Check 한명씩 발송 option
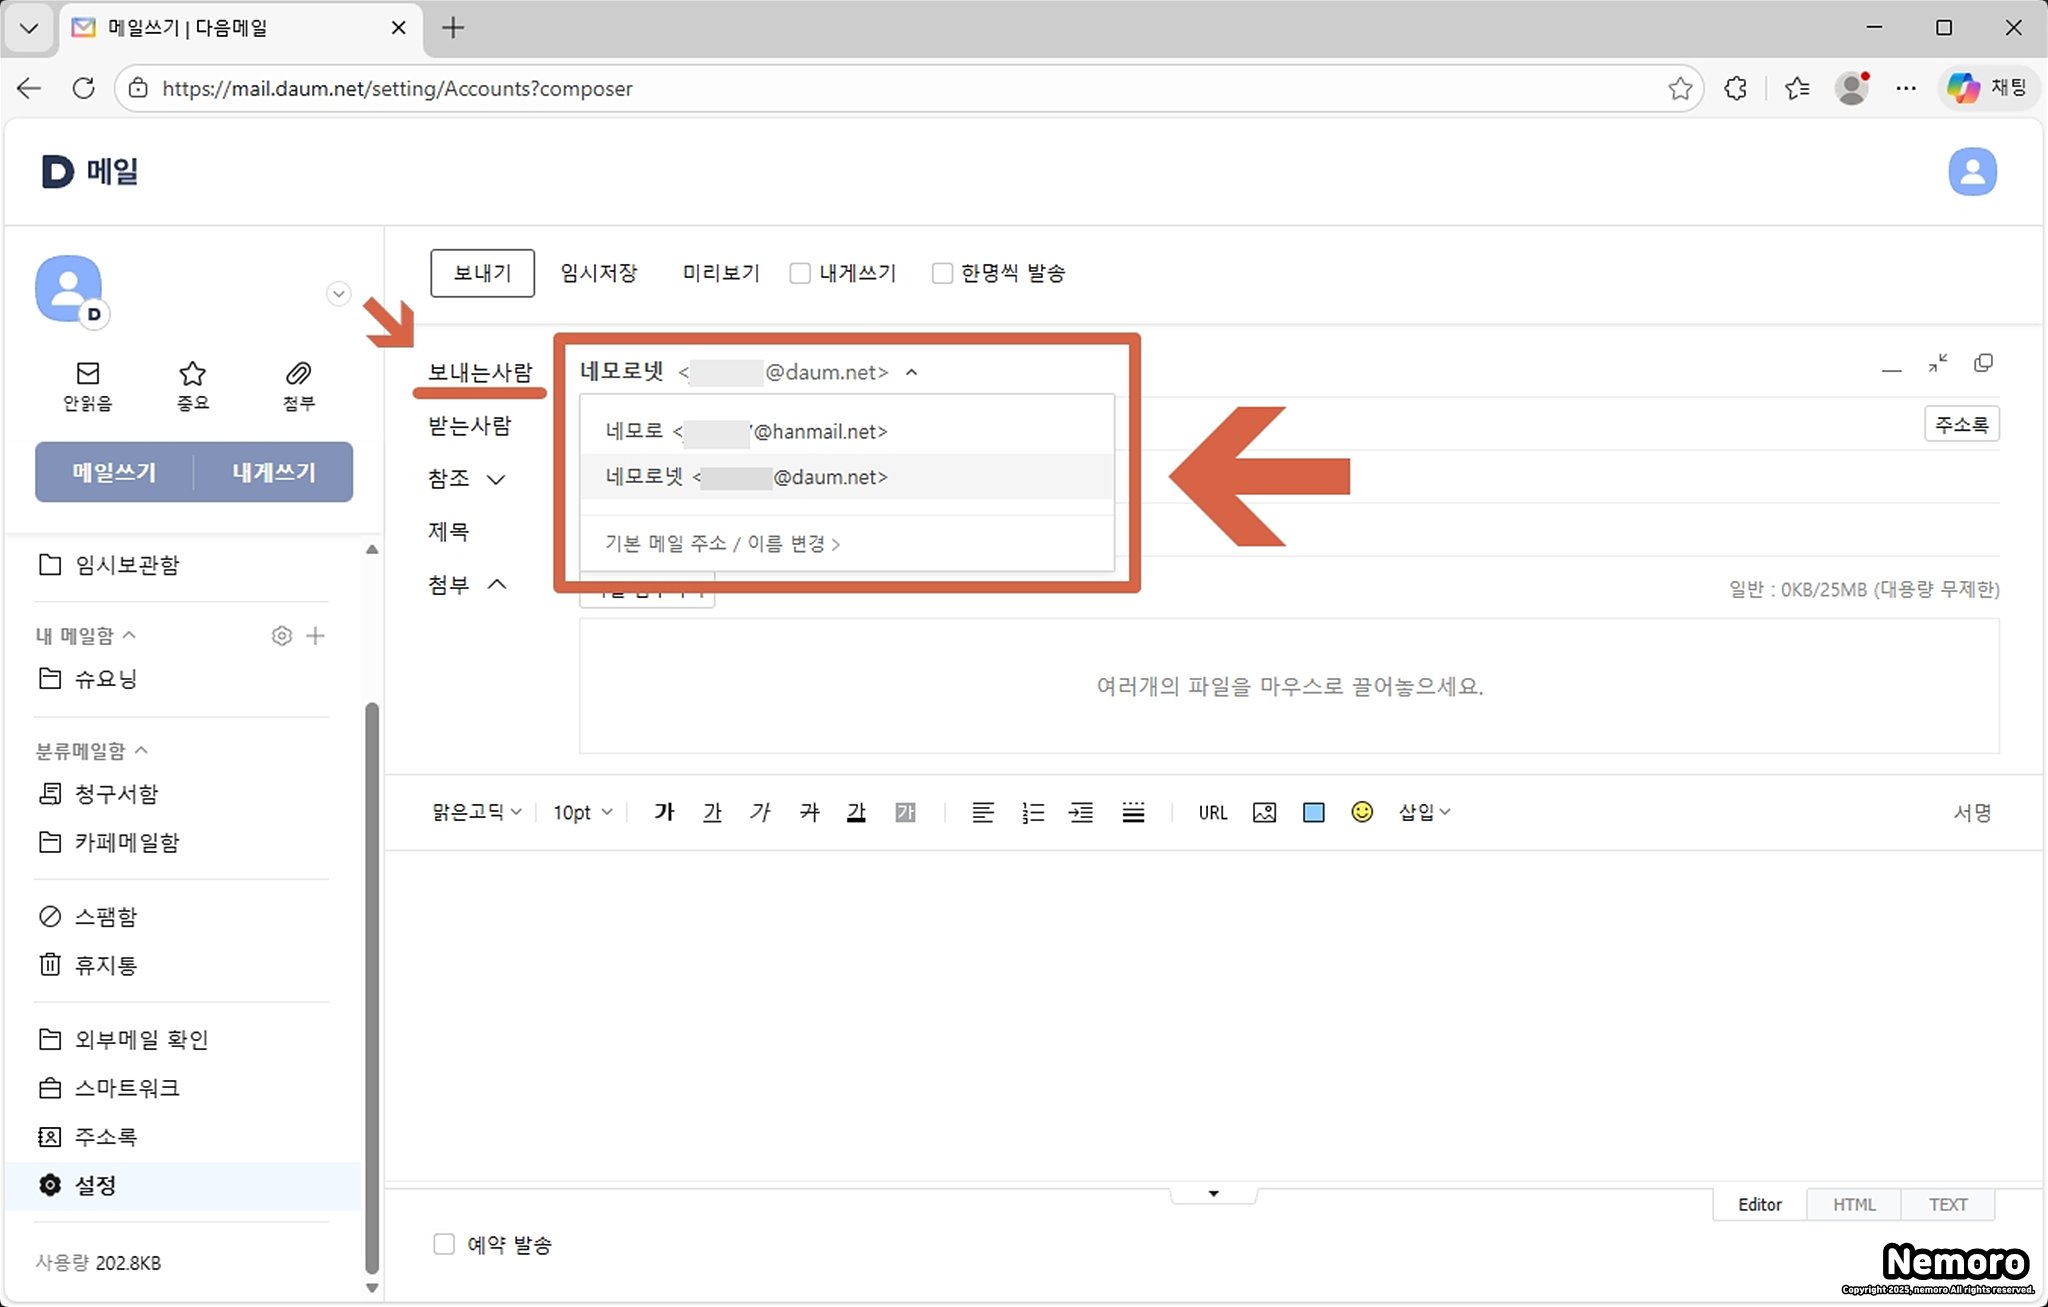Image resolution: width=2048 pixels, height=1307 pixels. coord(942,273)
